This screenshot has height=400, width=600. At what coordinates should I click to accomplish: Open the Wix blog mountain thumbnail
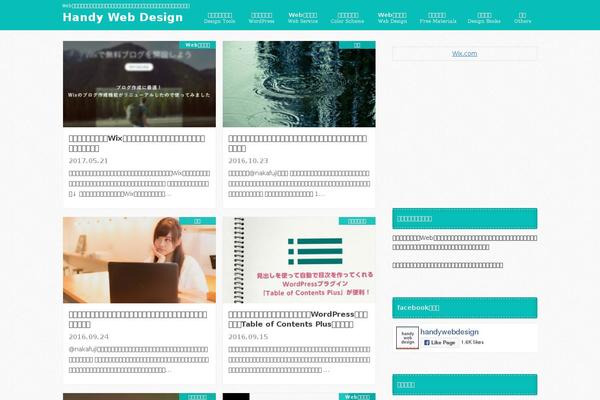pyautogui.click(x=139, y=84)
